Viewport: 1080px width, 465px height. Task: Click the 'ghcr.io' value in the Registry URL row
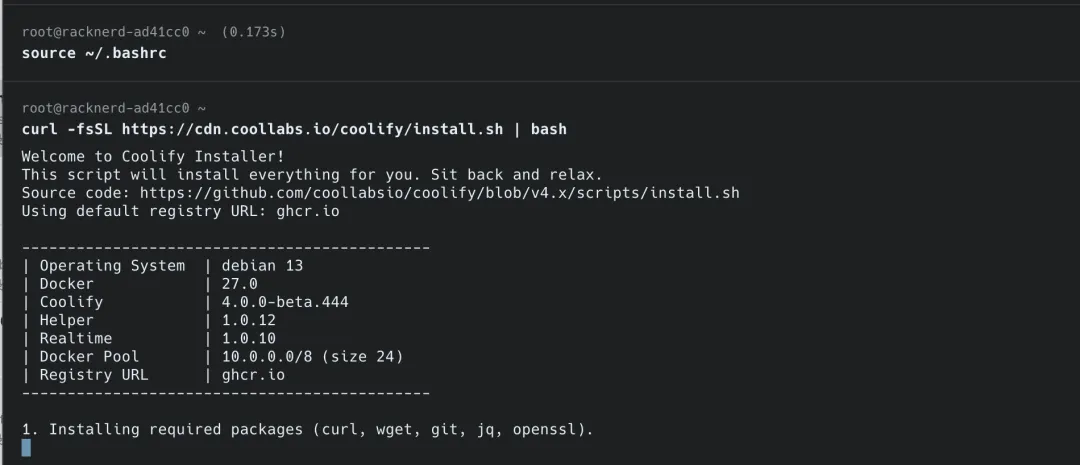253,375
